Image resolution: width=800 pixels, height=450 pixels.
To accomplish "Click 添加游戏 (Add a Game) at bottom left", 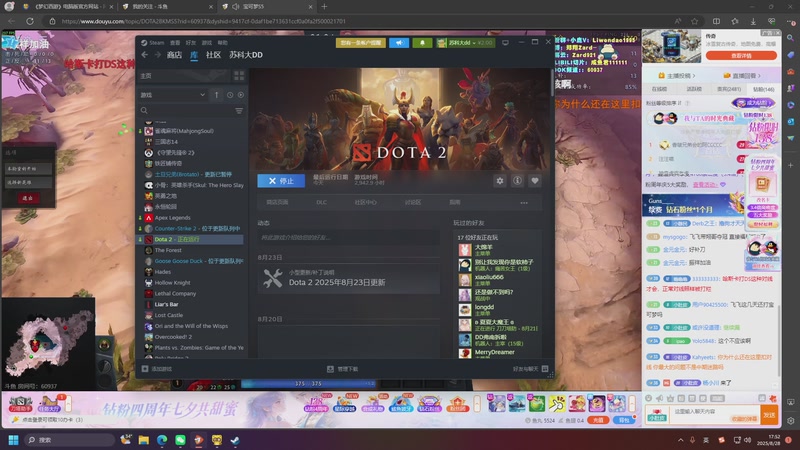I will pos(157,369).
